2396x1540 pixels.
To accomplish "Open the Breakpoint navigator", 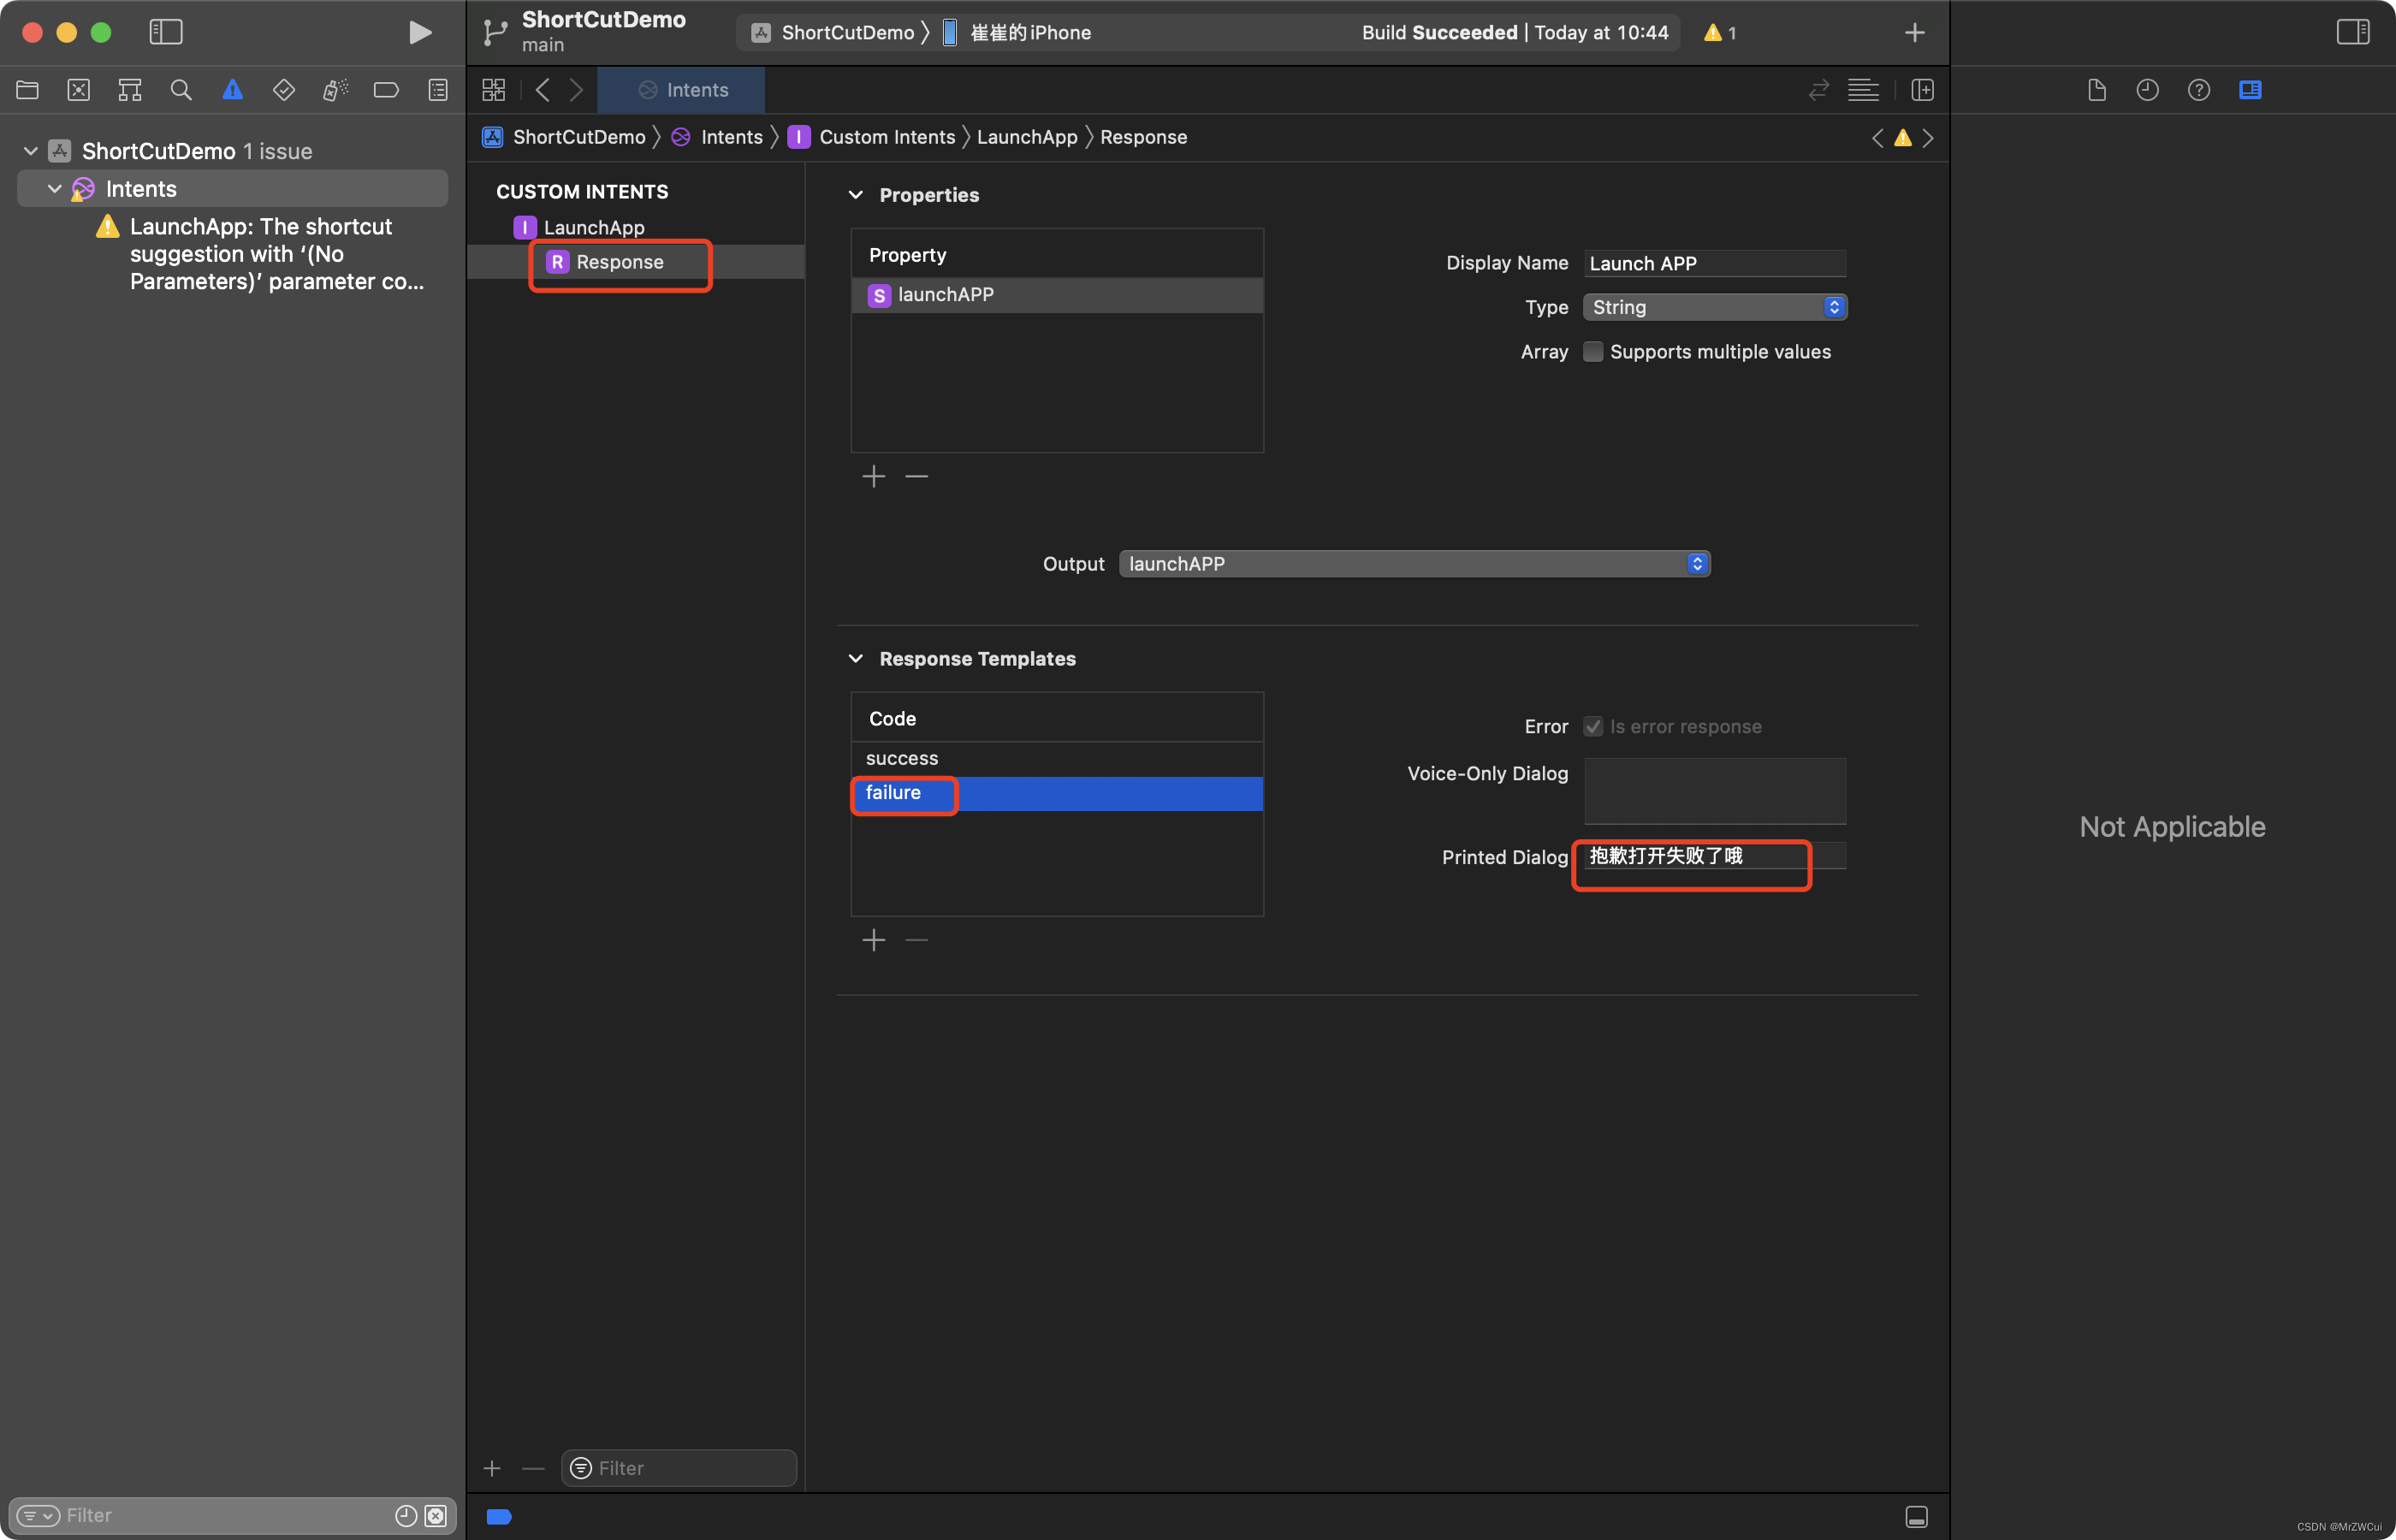I will point(386,90).
